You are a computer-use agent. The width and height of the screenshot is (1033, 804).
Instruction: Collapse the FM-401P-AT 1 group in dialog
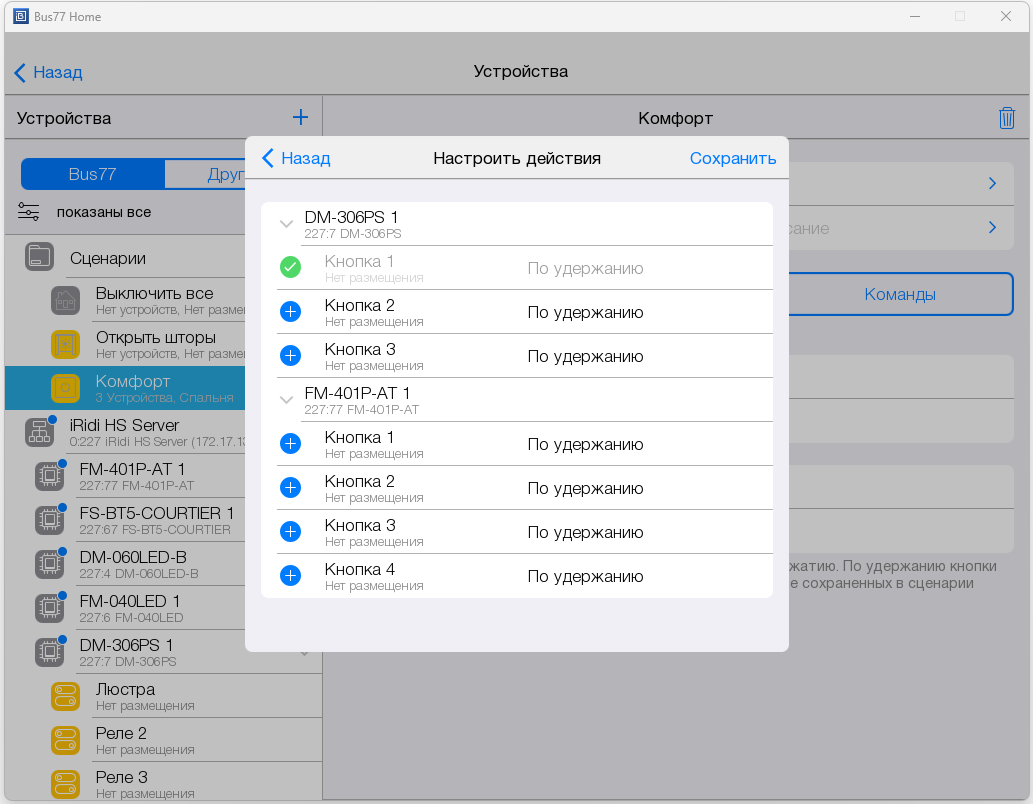(x=286, y=400)
